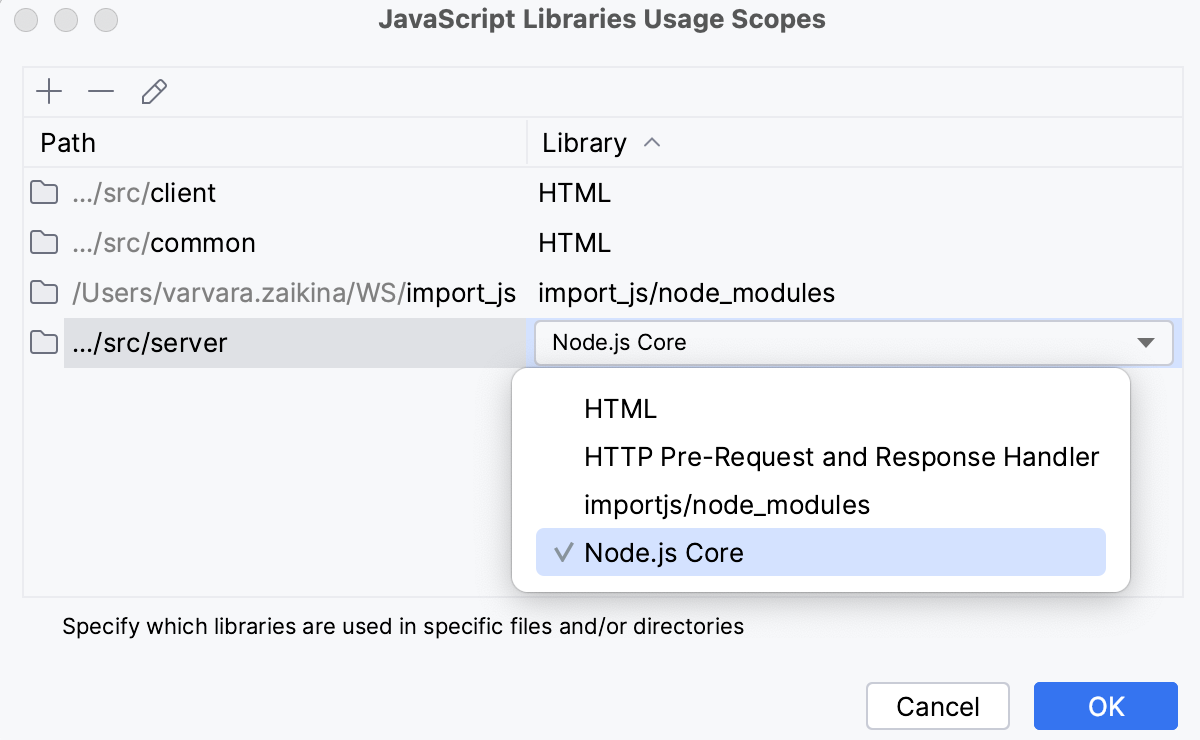Click the Cancel button

click(938, 706)
